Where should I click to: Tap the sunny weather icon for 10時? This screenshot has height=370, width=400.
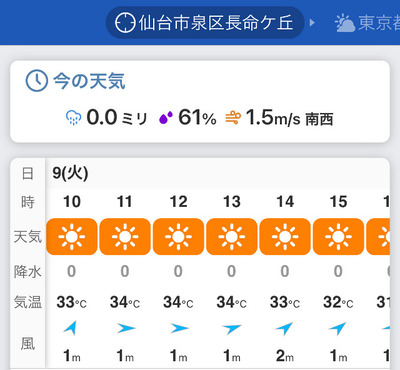coord(72,237)
